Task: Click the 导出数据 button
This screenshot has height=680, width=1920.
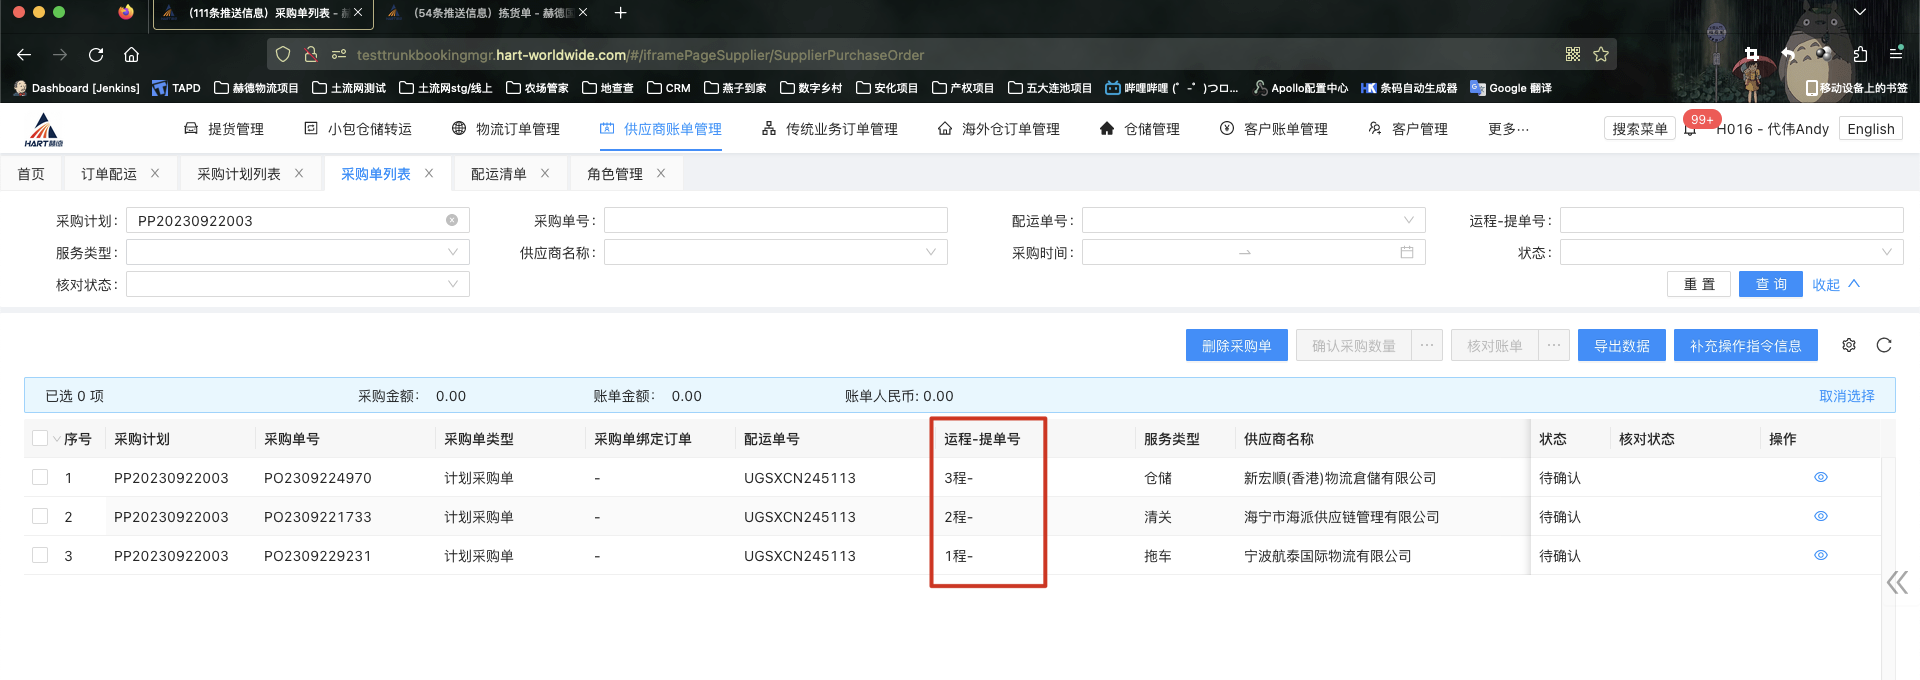Action: pyautogui.click(x=1621, y=346)
